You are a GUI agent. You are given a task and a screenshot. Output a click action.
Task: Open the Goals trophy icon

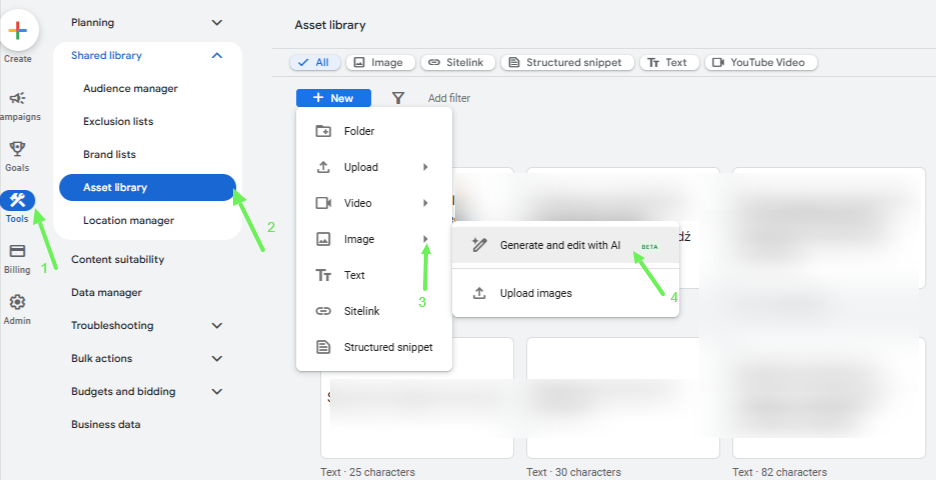[x=17, y=150]
